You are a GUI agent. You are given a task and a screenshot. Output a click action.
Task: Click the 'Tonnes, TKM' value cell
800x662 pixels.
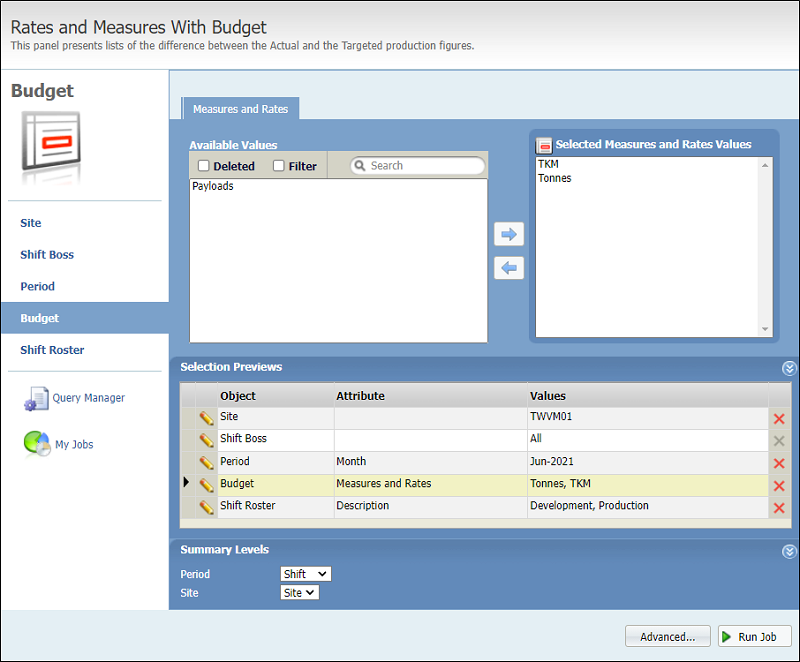click(x=648, y=485)
